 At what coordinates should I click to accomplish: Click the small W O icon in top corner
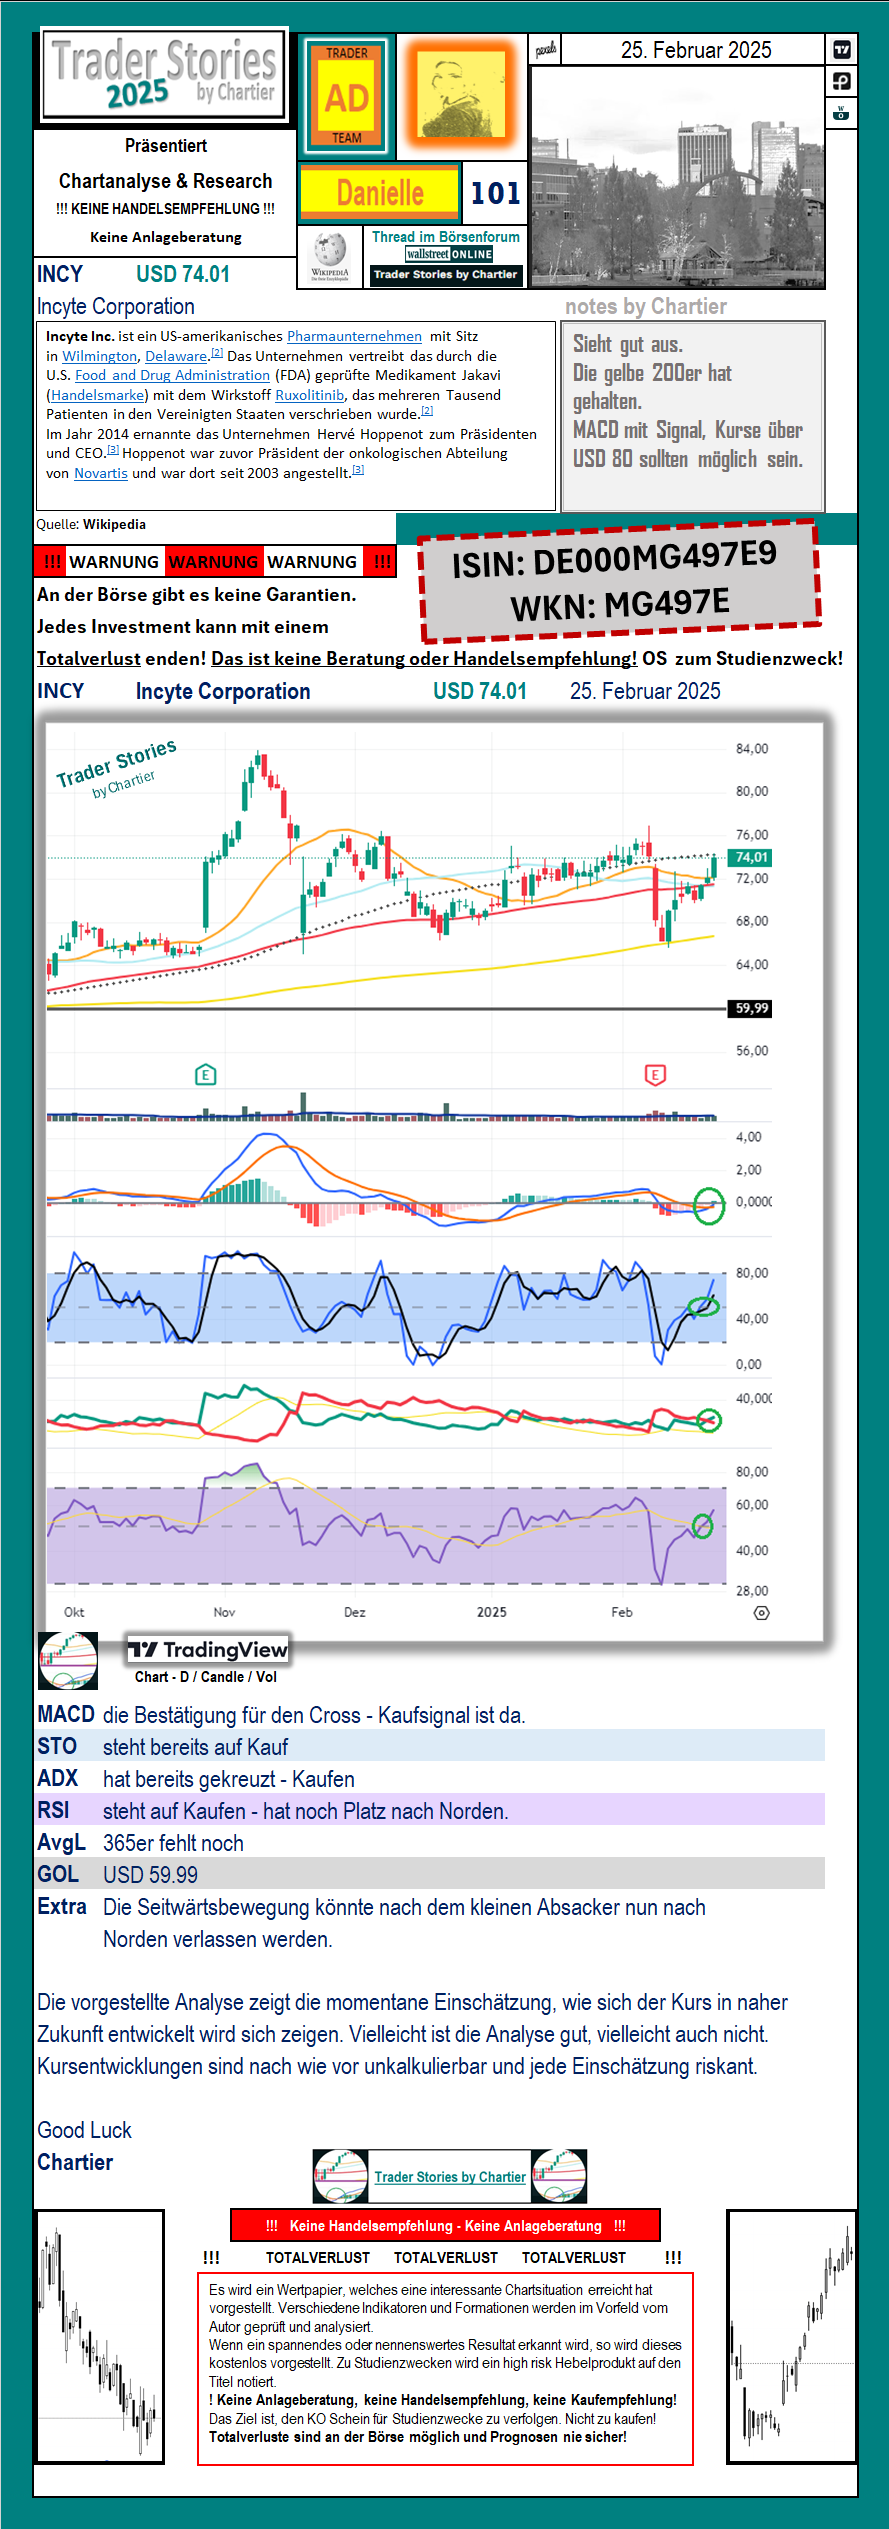tap(841, 113)
